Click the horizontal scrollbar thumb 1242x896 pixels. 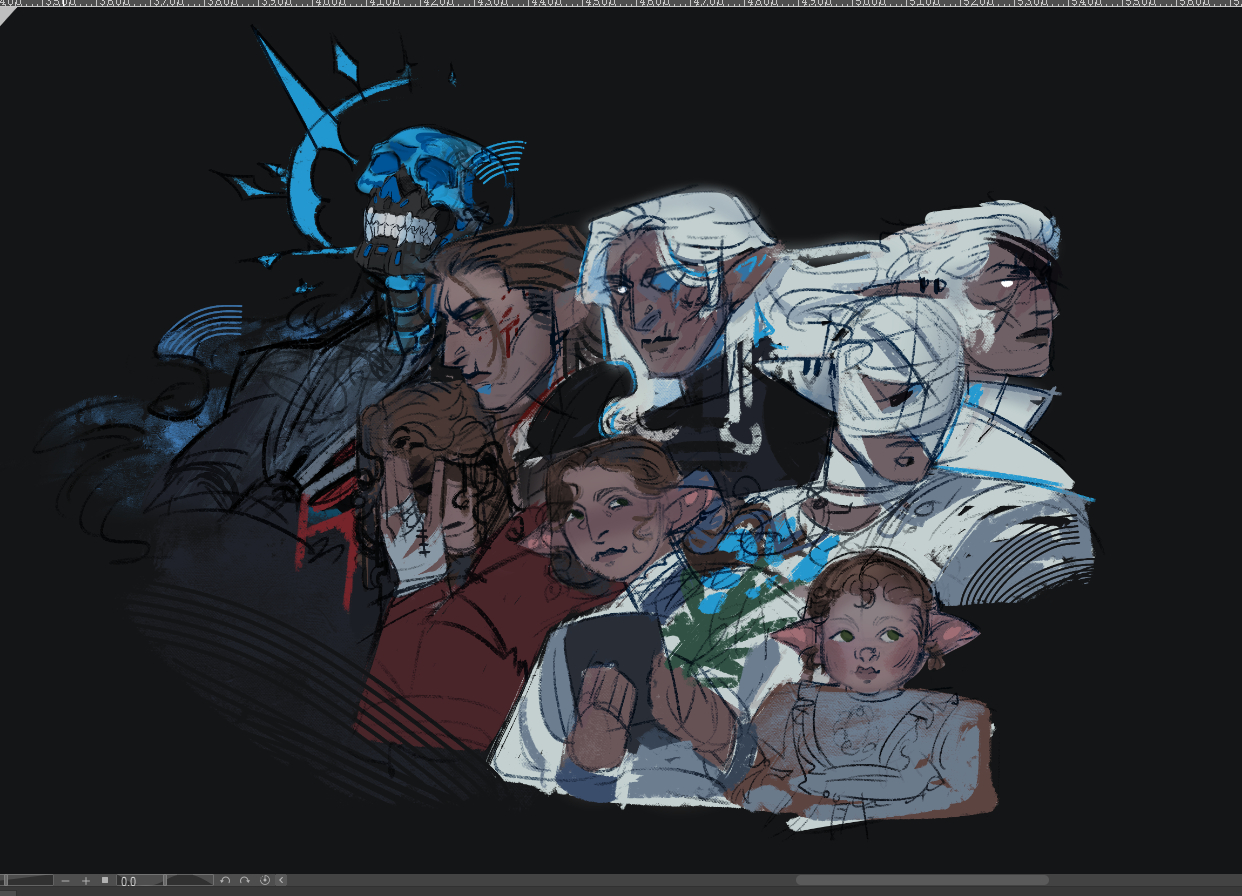point(921,881)
